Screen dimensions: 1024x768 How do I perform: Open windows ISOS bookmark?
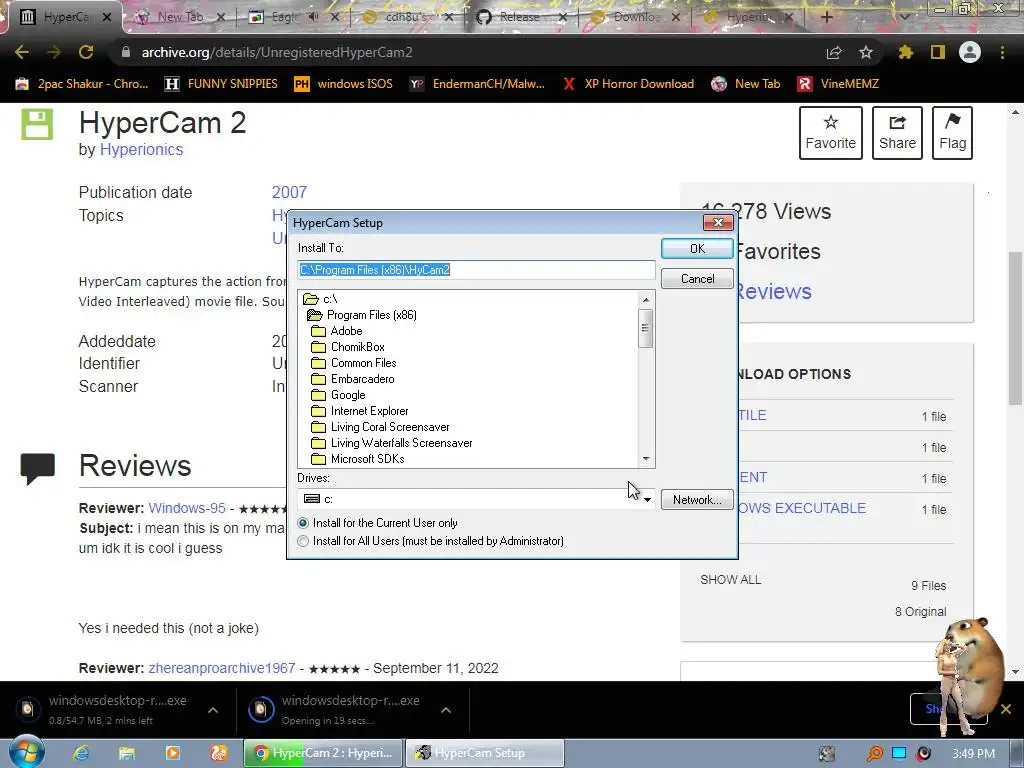344,84
